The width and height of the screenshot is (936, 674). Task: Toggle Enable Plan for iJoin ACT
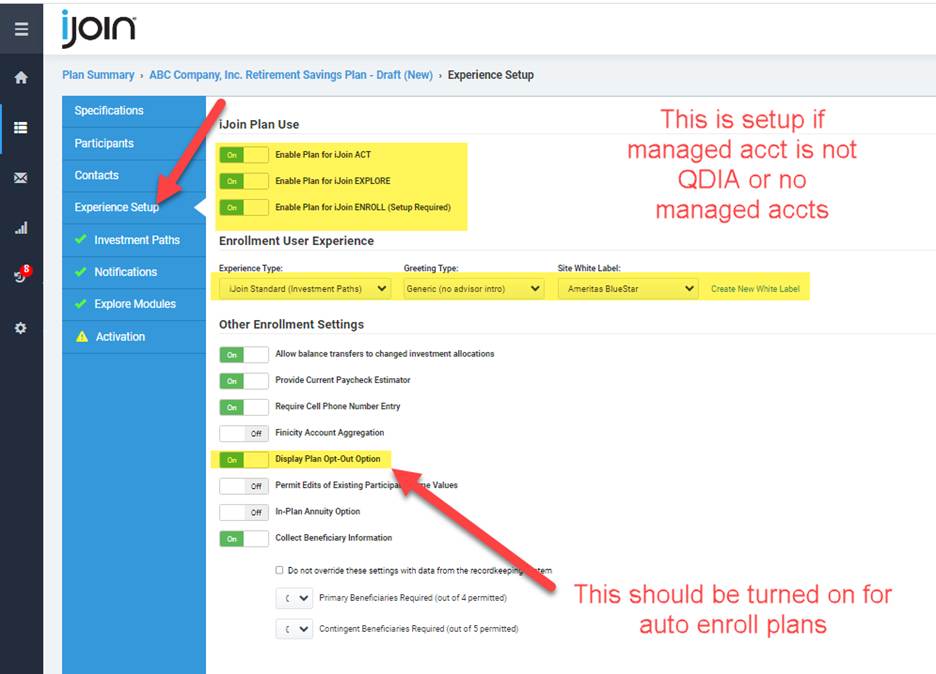tap(244, 155)
